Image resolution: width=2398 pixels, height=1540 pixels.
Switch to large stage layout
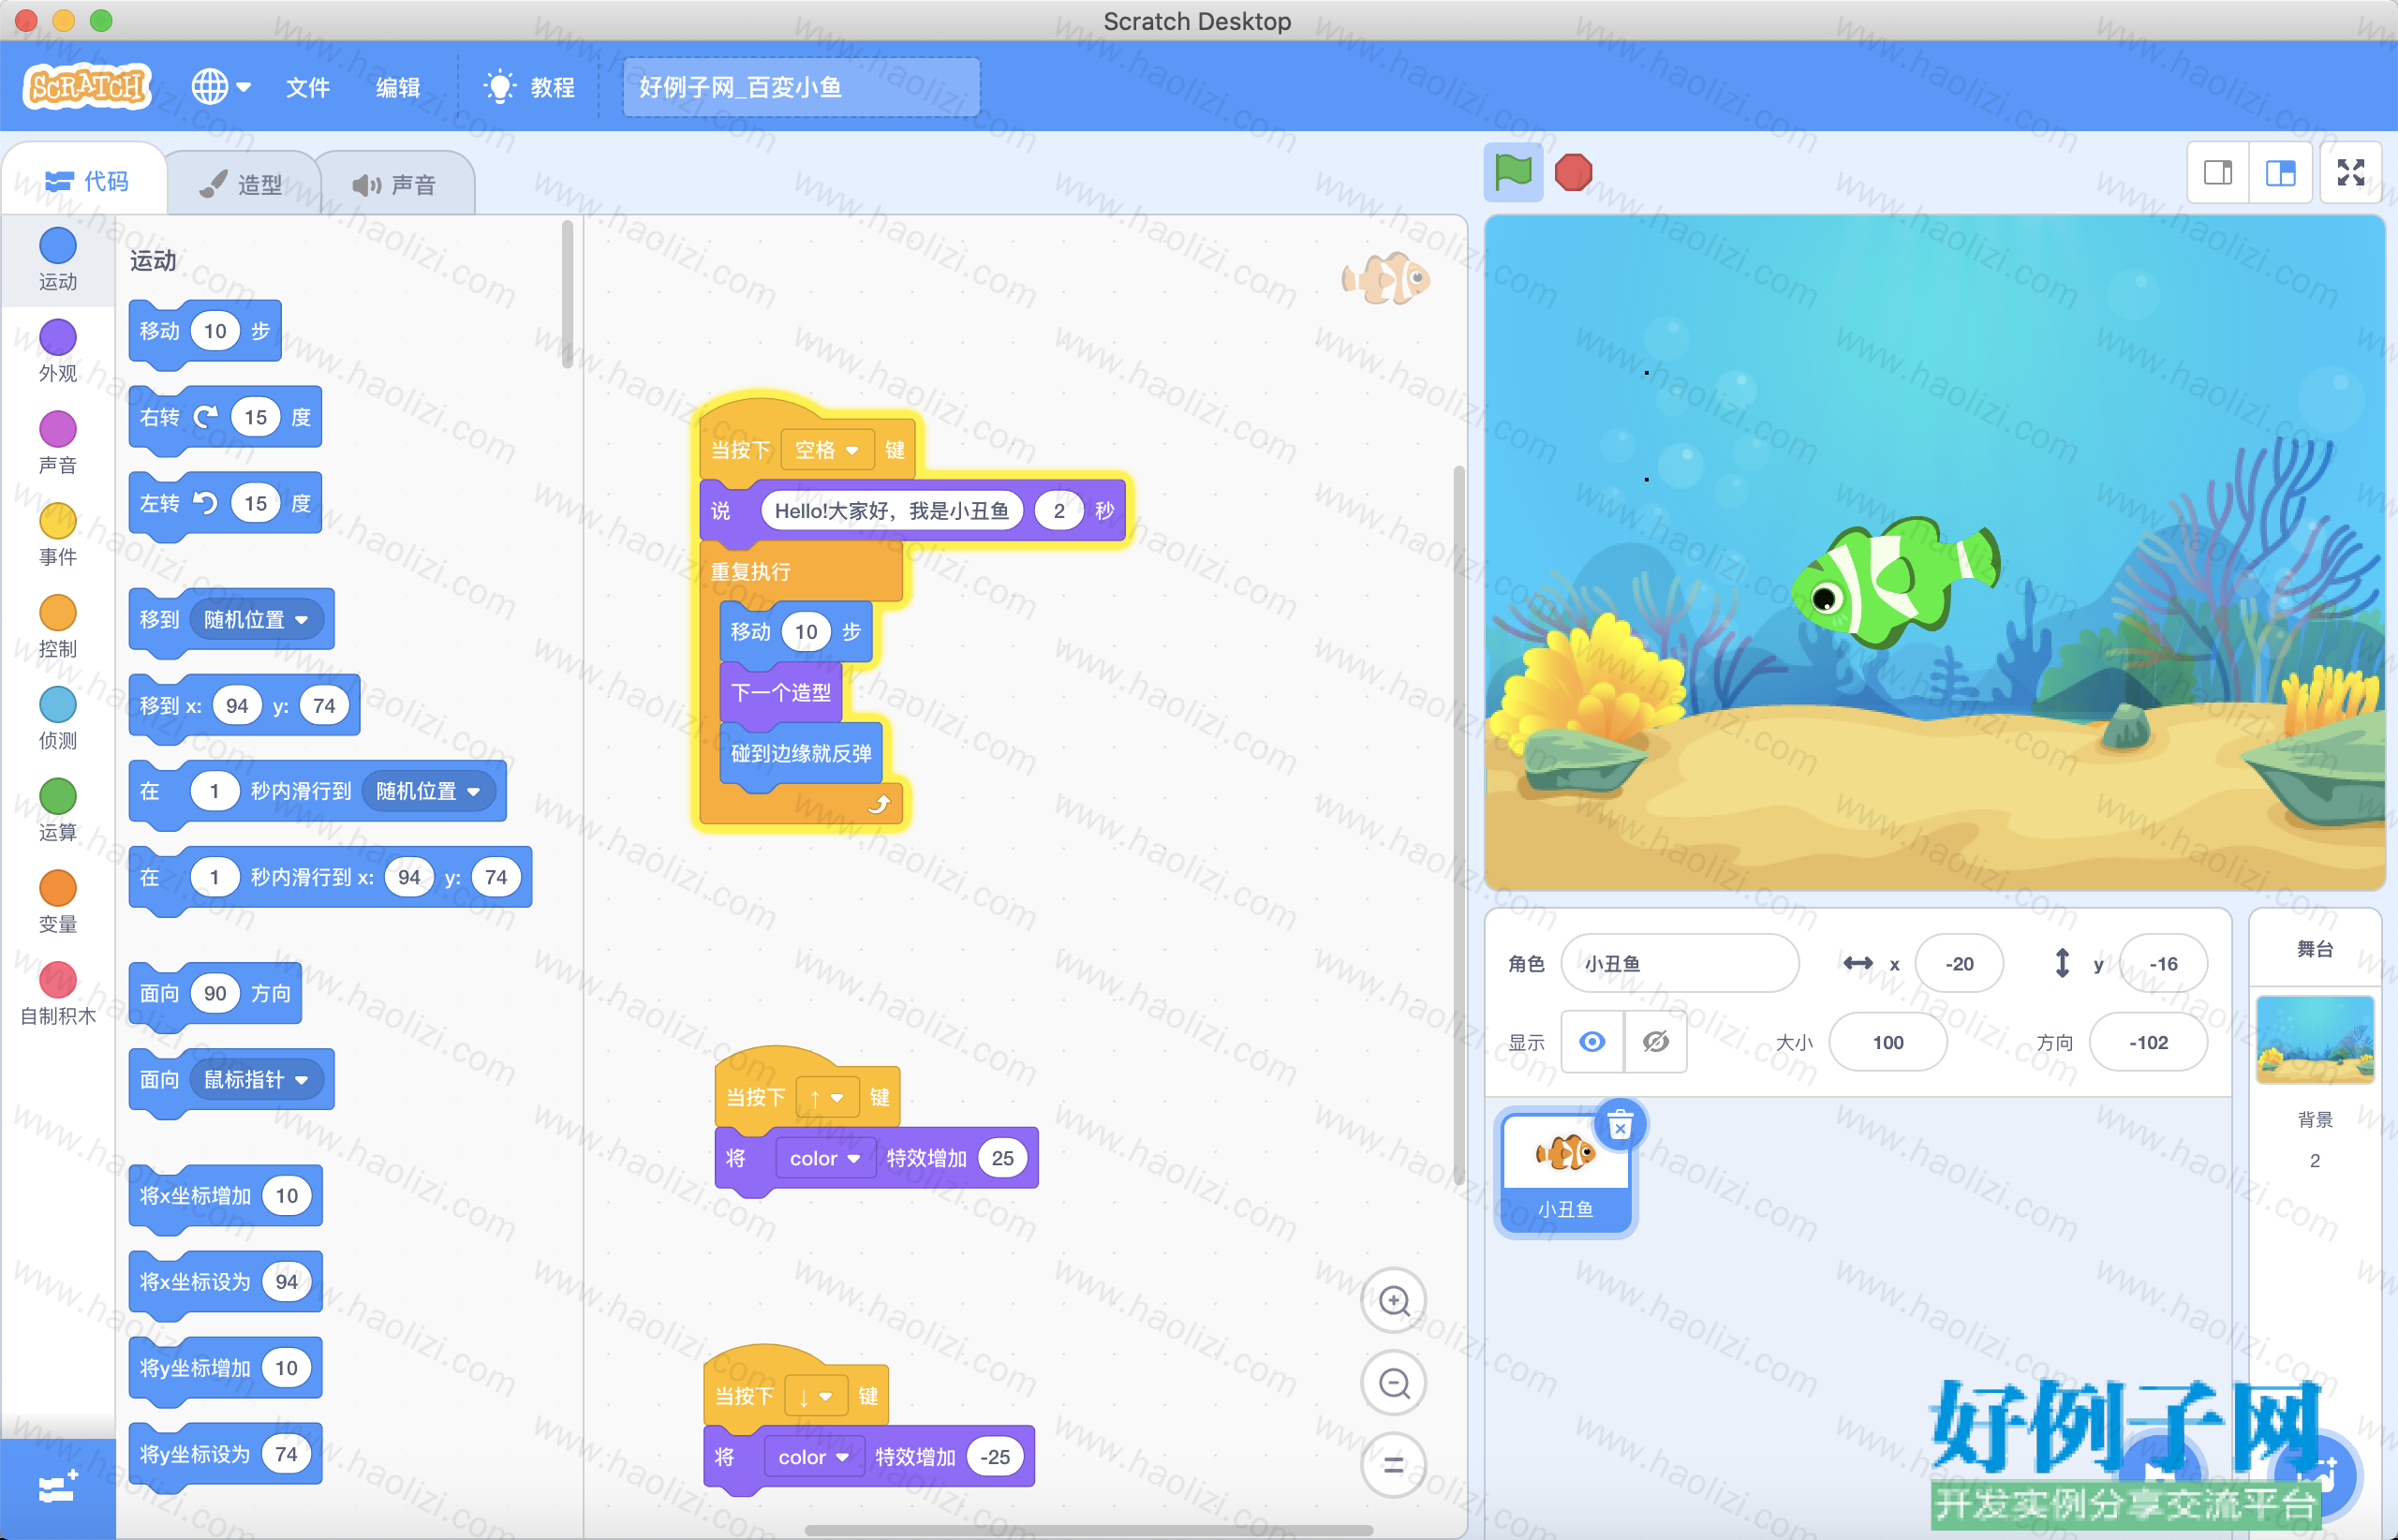[2280, 173]
